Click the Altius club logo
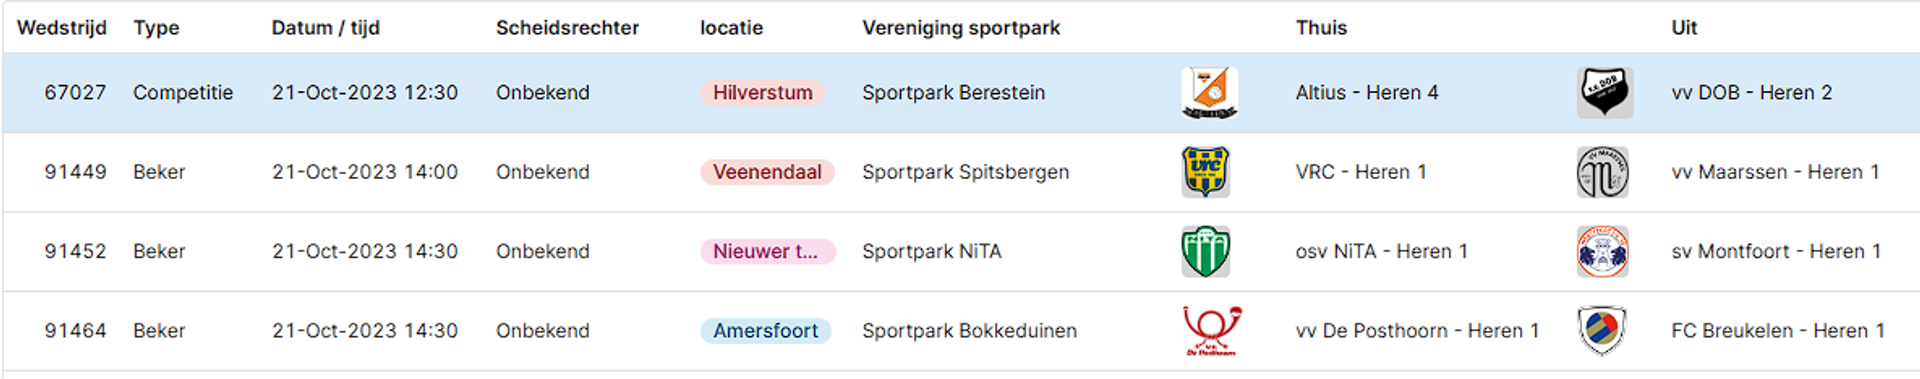 click(1209, 93)
